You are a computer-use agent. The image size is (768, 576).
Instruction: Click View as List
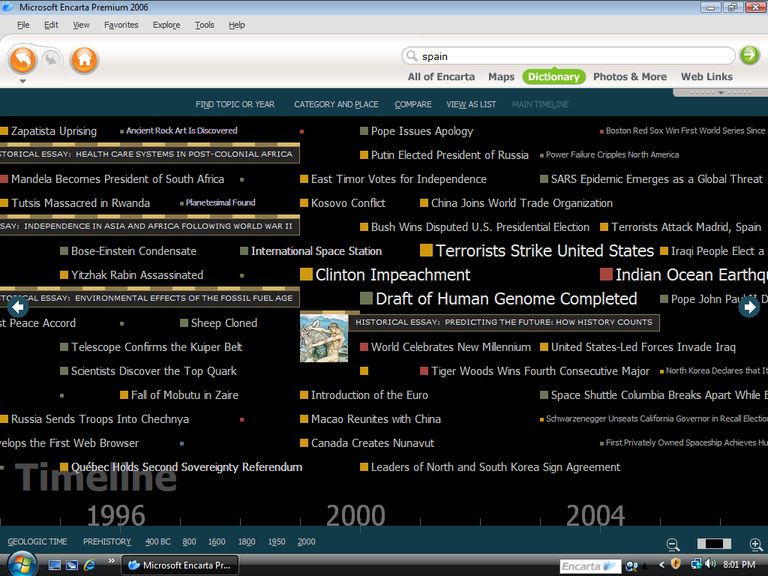coord(471,104)
